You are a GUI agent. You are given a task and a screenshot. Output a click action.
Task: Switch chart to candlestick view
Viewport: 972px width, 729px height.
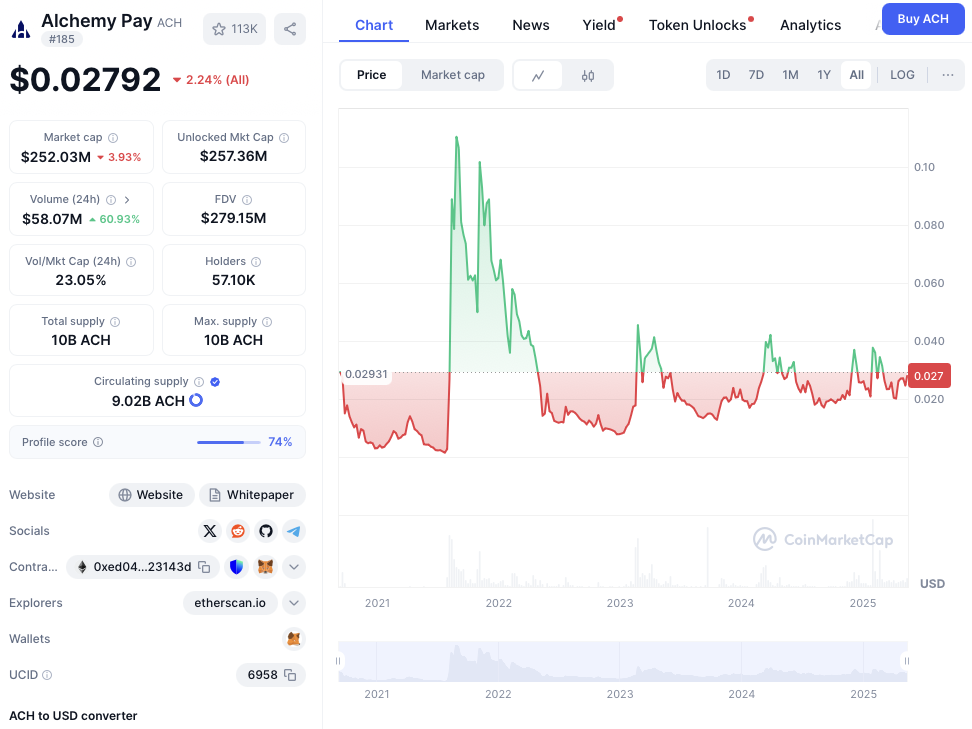(x=588, y=75)
